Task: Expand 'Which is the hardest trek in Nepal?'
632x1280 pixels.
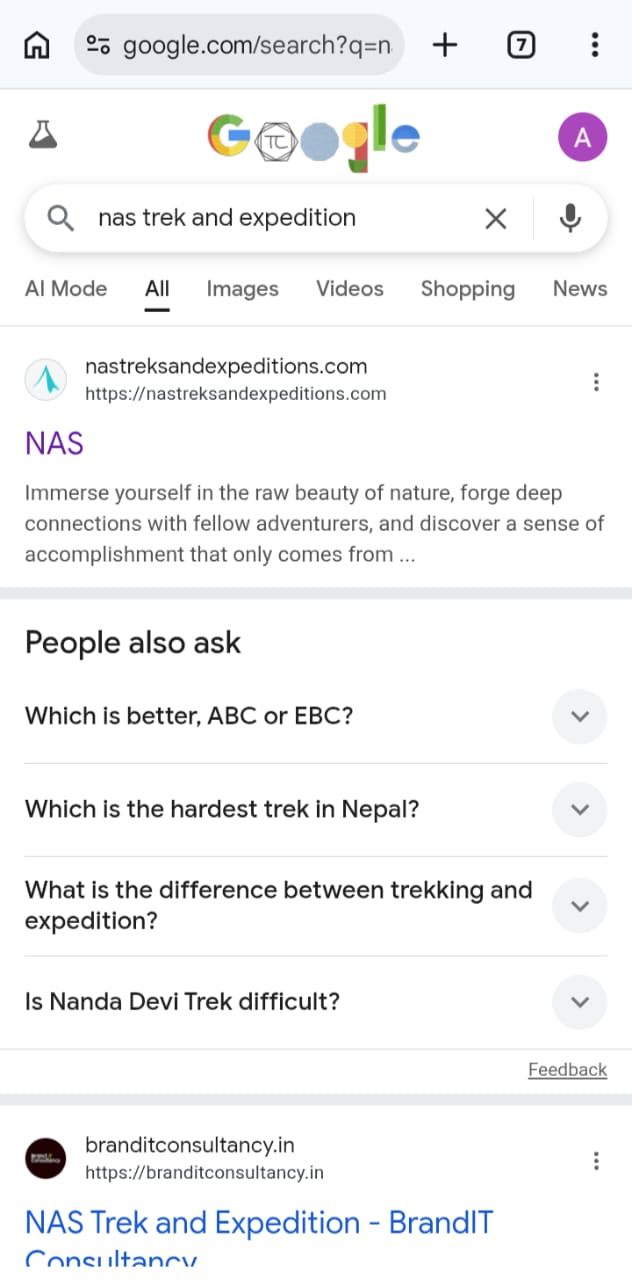Action: point(579,810)
